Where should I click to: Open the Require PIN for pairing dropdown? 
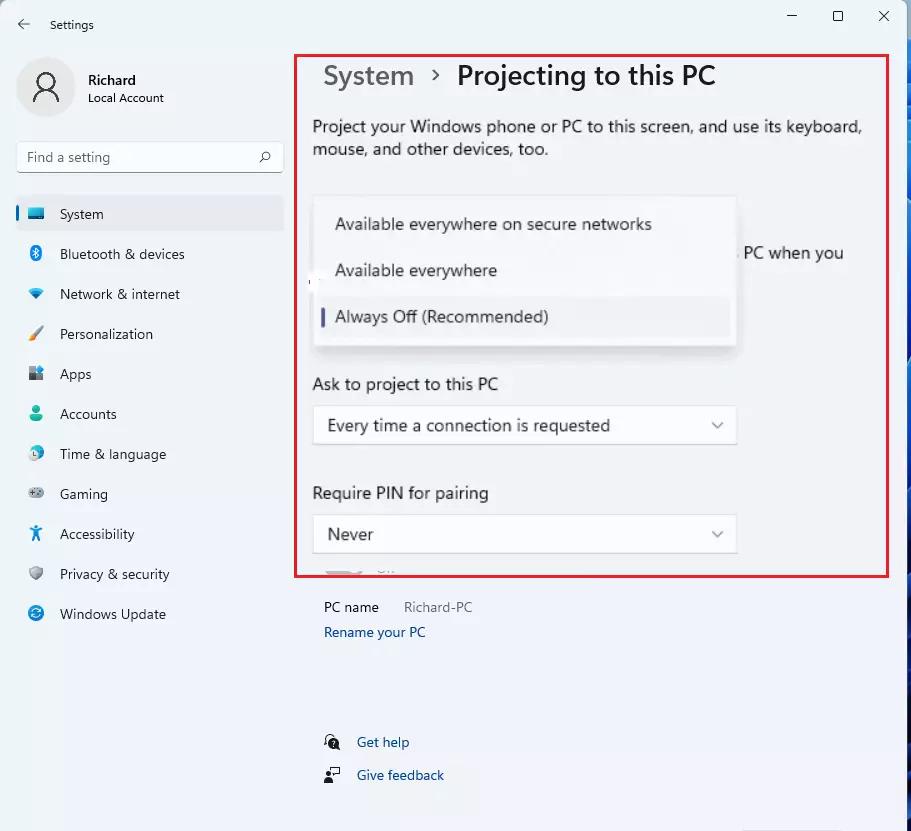(524, 534)
